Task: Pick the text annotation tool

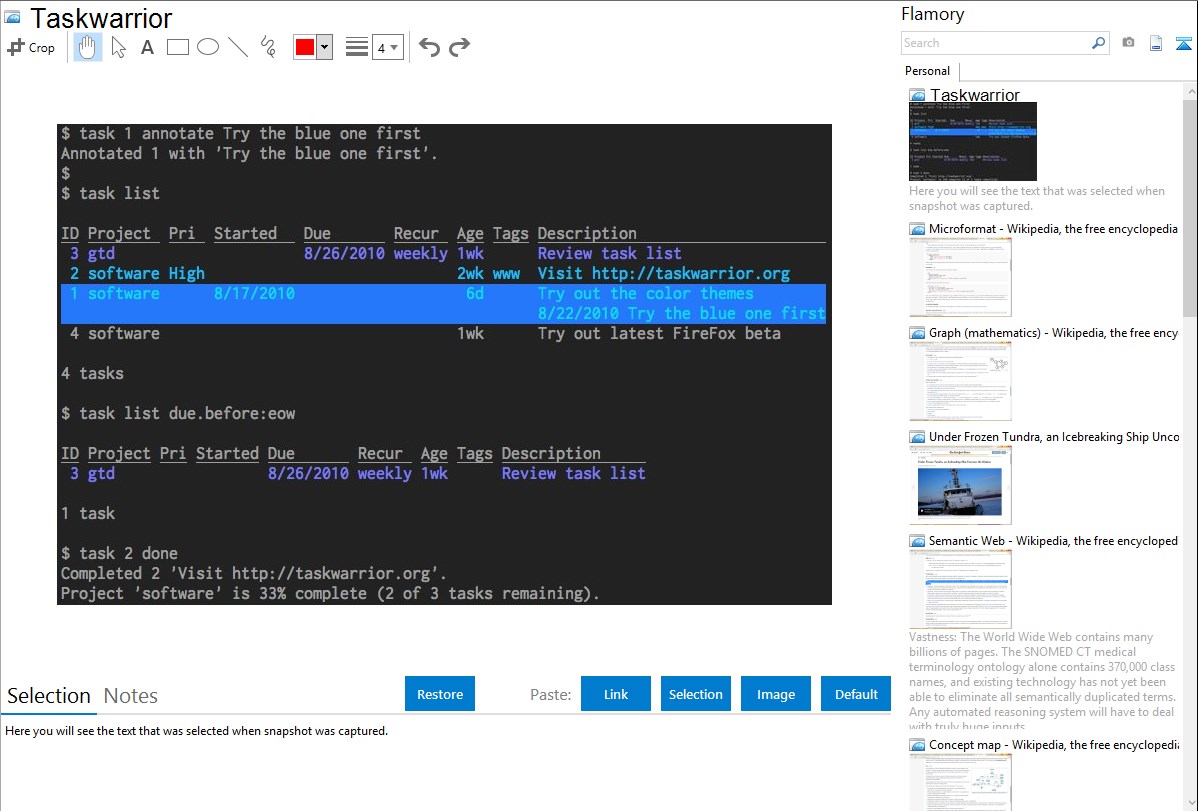Action: (x=147, y=47)
